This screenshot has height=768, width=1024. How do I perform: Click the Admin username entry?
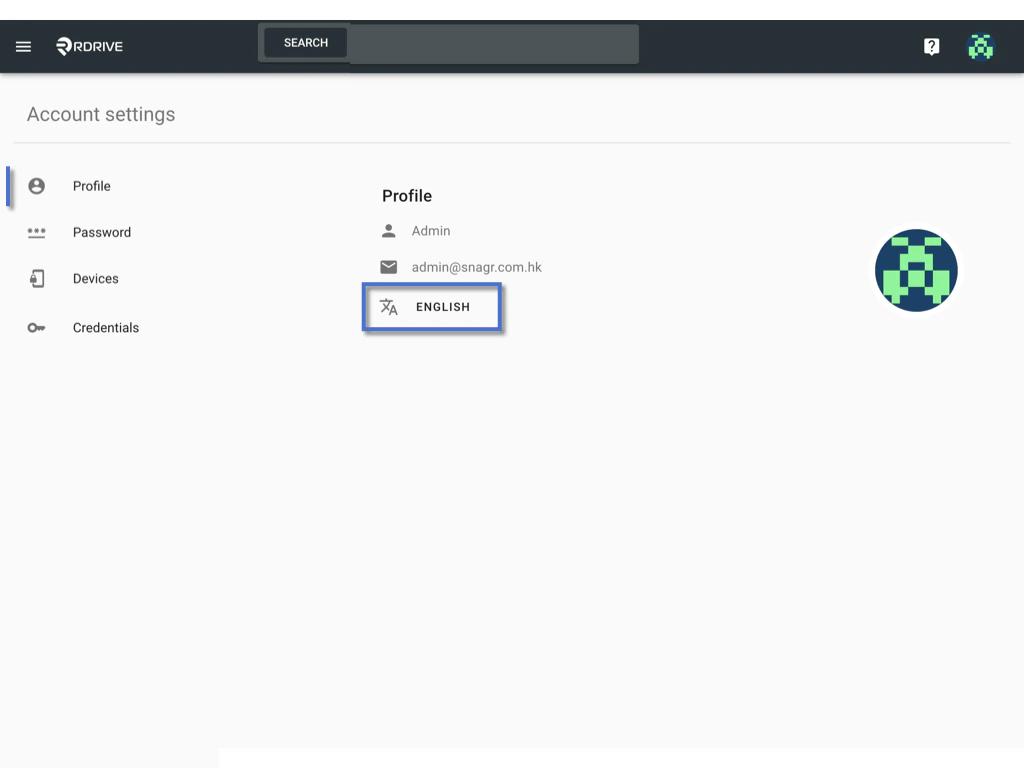tap(431, 230)
